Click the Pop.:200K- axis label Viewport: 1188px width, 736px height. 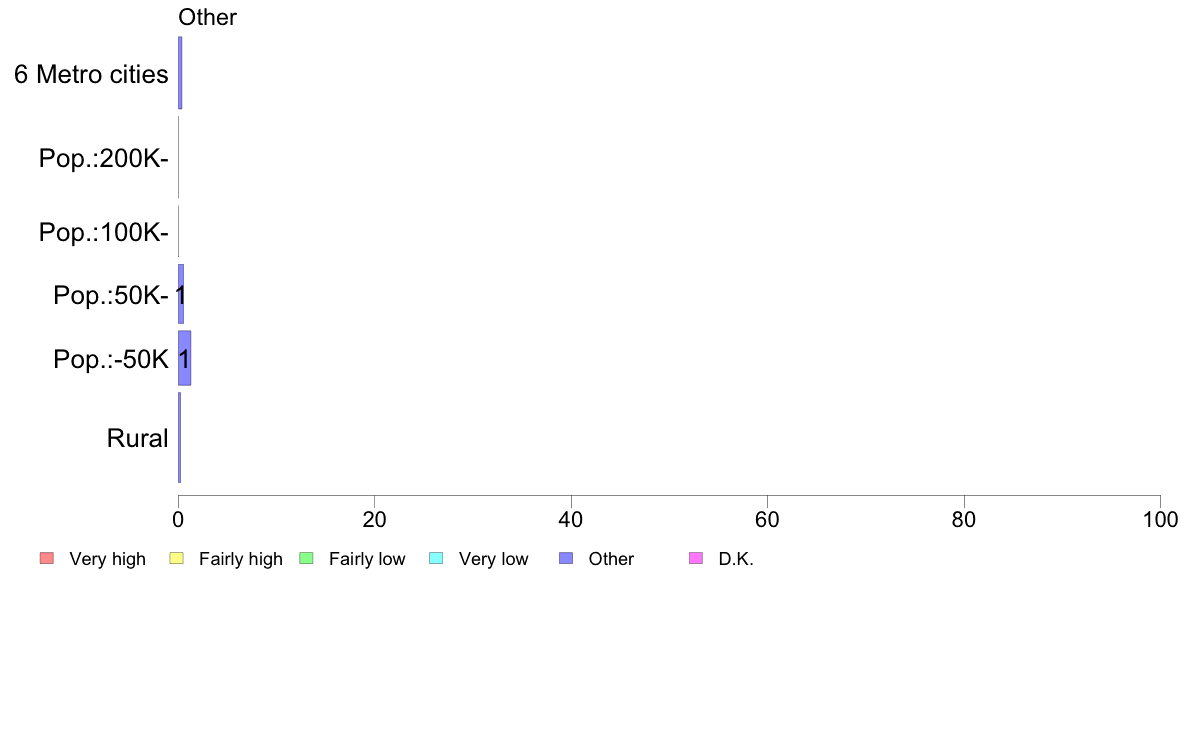coord(104,158)
